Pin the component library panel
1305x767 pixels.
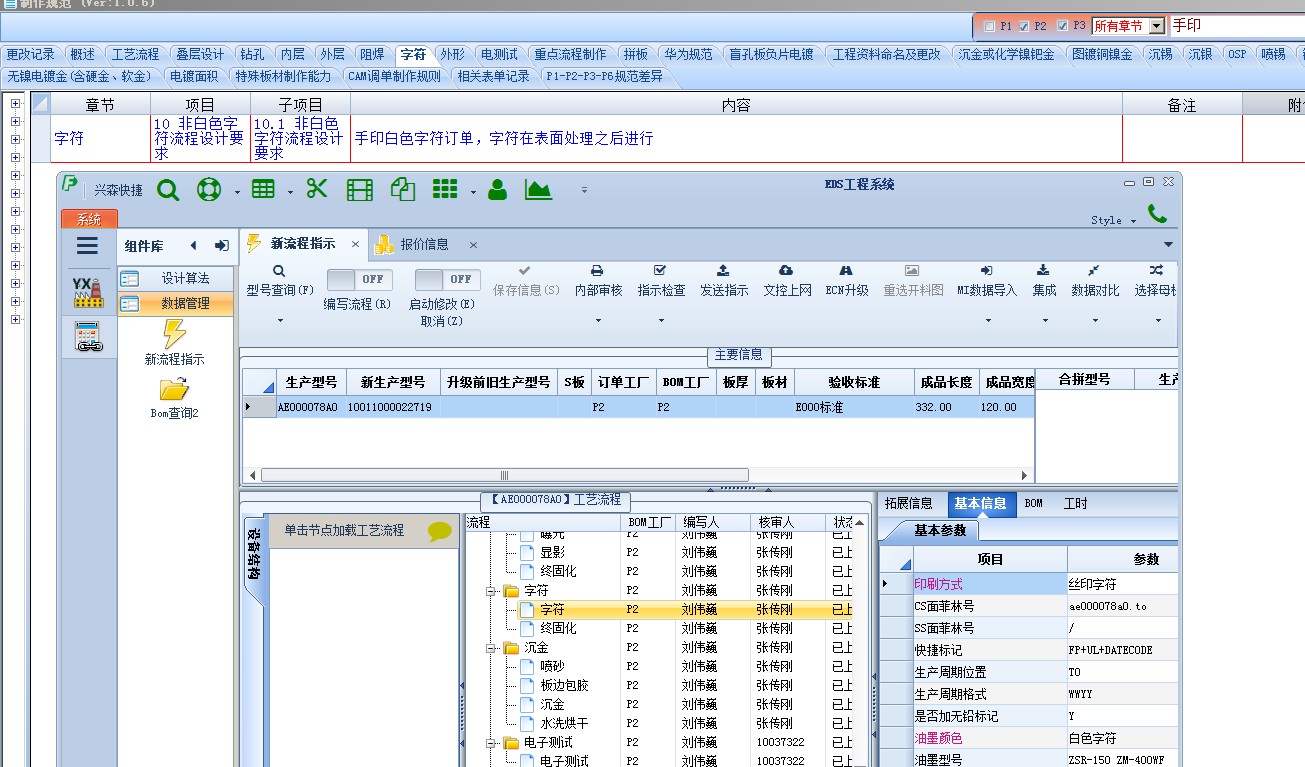[x=222, y=245]
